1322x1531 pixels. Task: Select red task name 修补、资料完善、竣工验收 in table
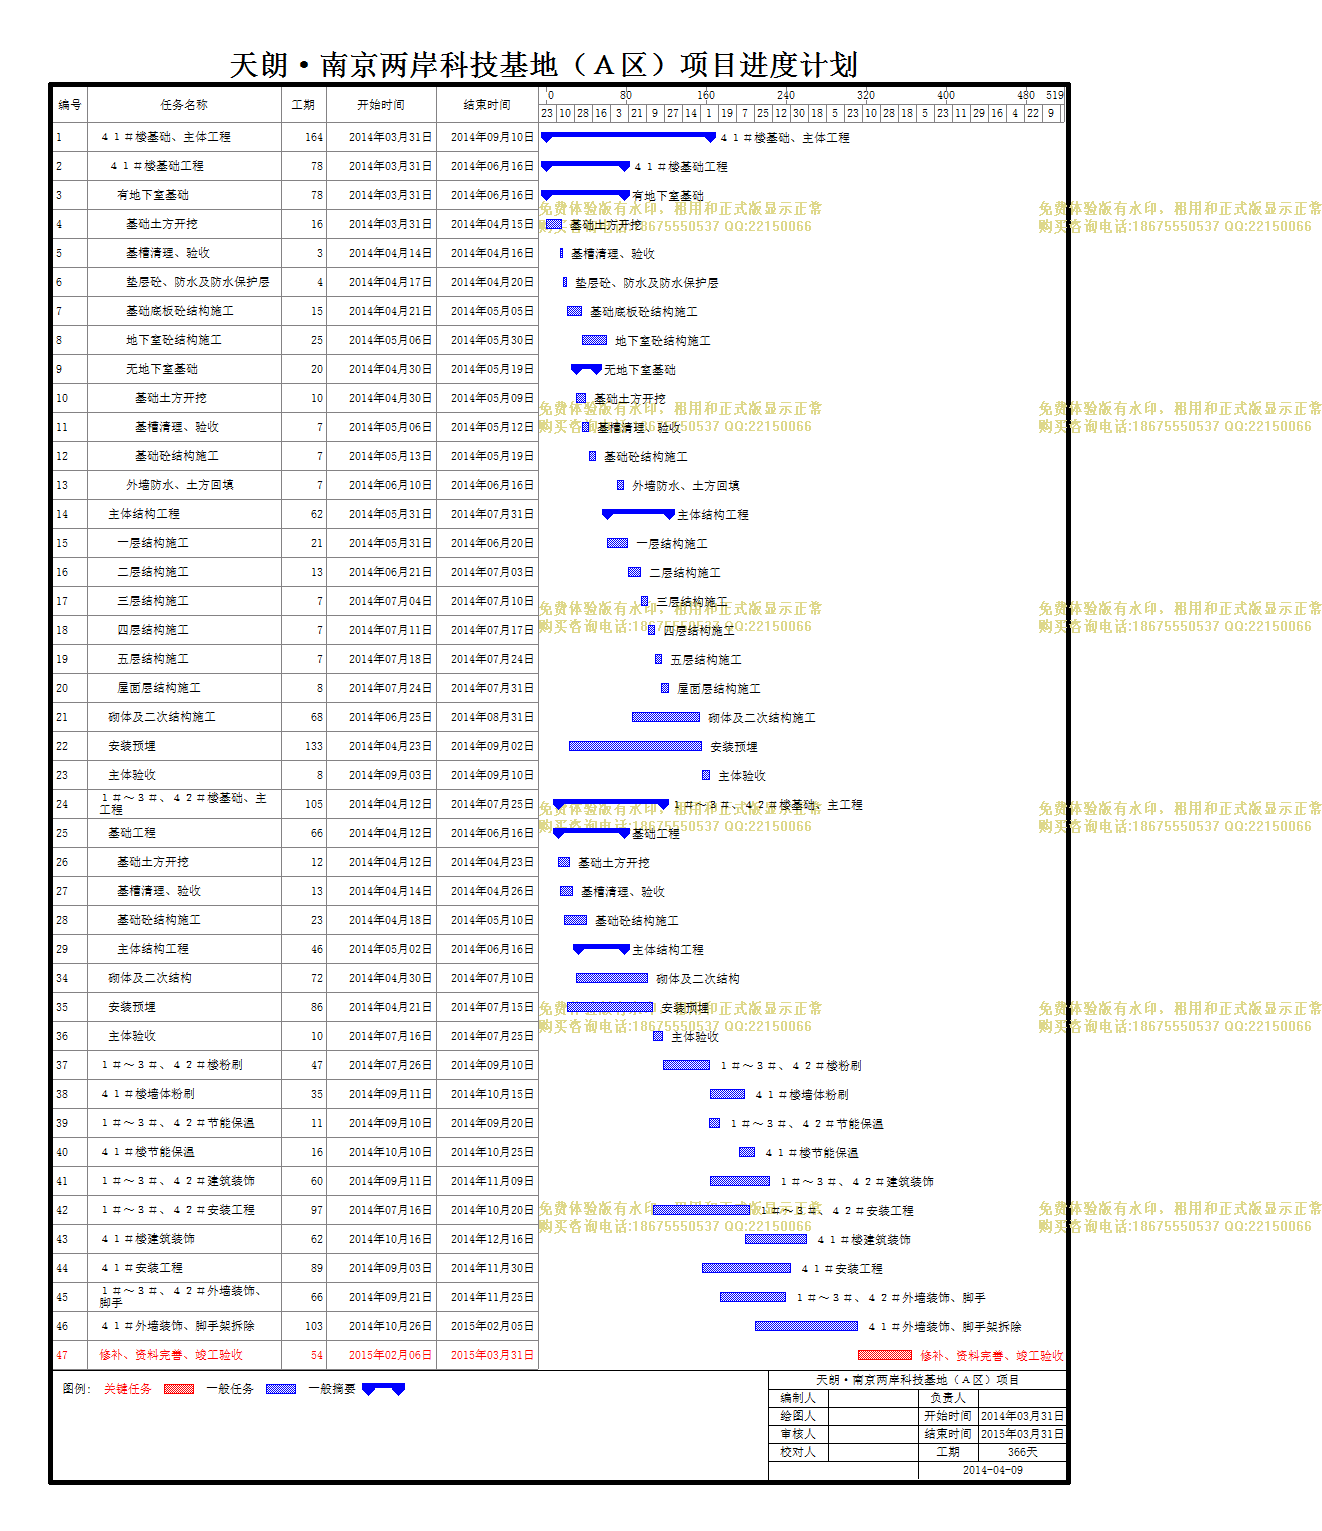(171, 1355)
